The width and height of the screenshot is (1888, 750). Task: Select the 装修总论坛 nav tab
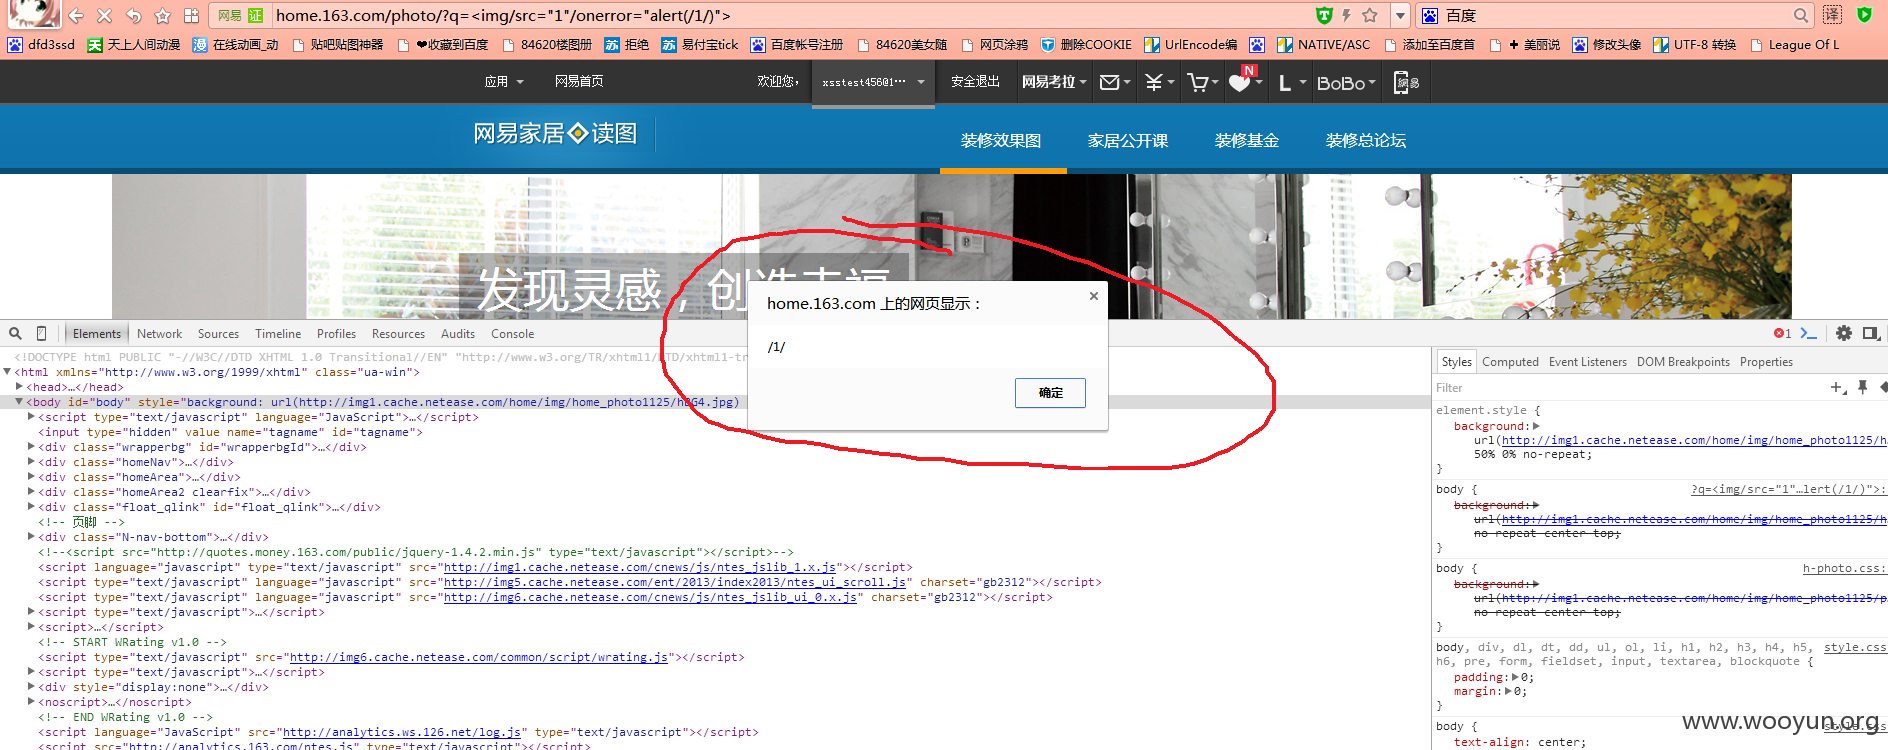point(1366,140)
